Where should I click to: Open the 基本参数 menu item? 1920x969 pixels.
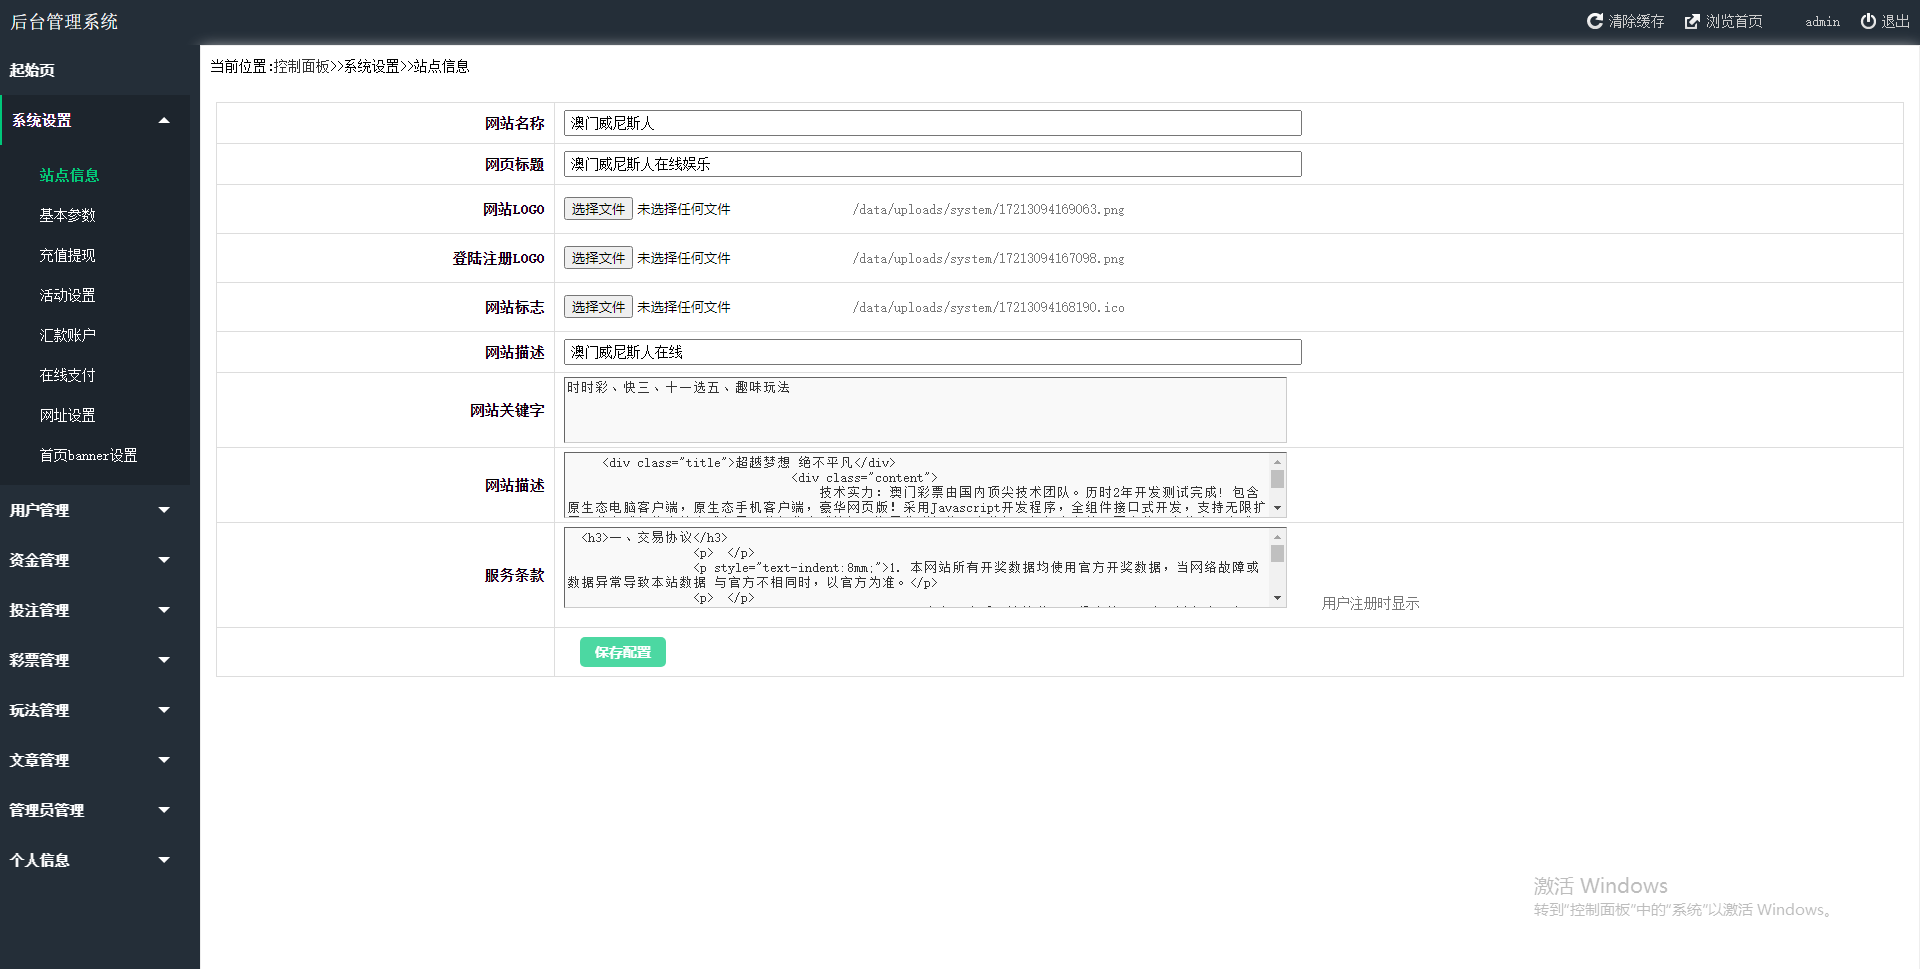[68, 215]
